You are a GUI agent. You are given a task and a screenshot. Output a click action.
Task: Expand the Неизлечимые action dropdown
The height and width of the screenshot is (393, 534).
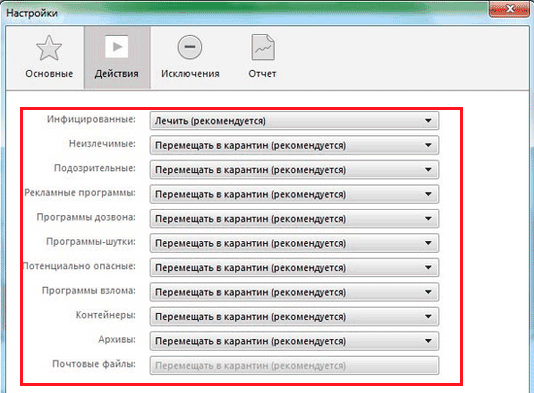(x=294, y=145)
